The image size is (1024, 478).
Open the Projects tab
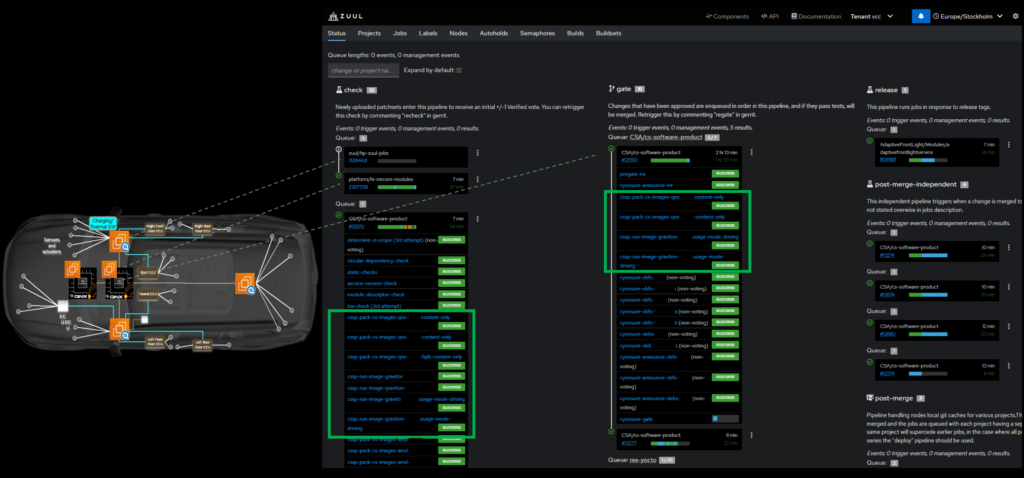pos(369,33)
